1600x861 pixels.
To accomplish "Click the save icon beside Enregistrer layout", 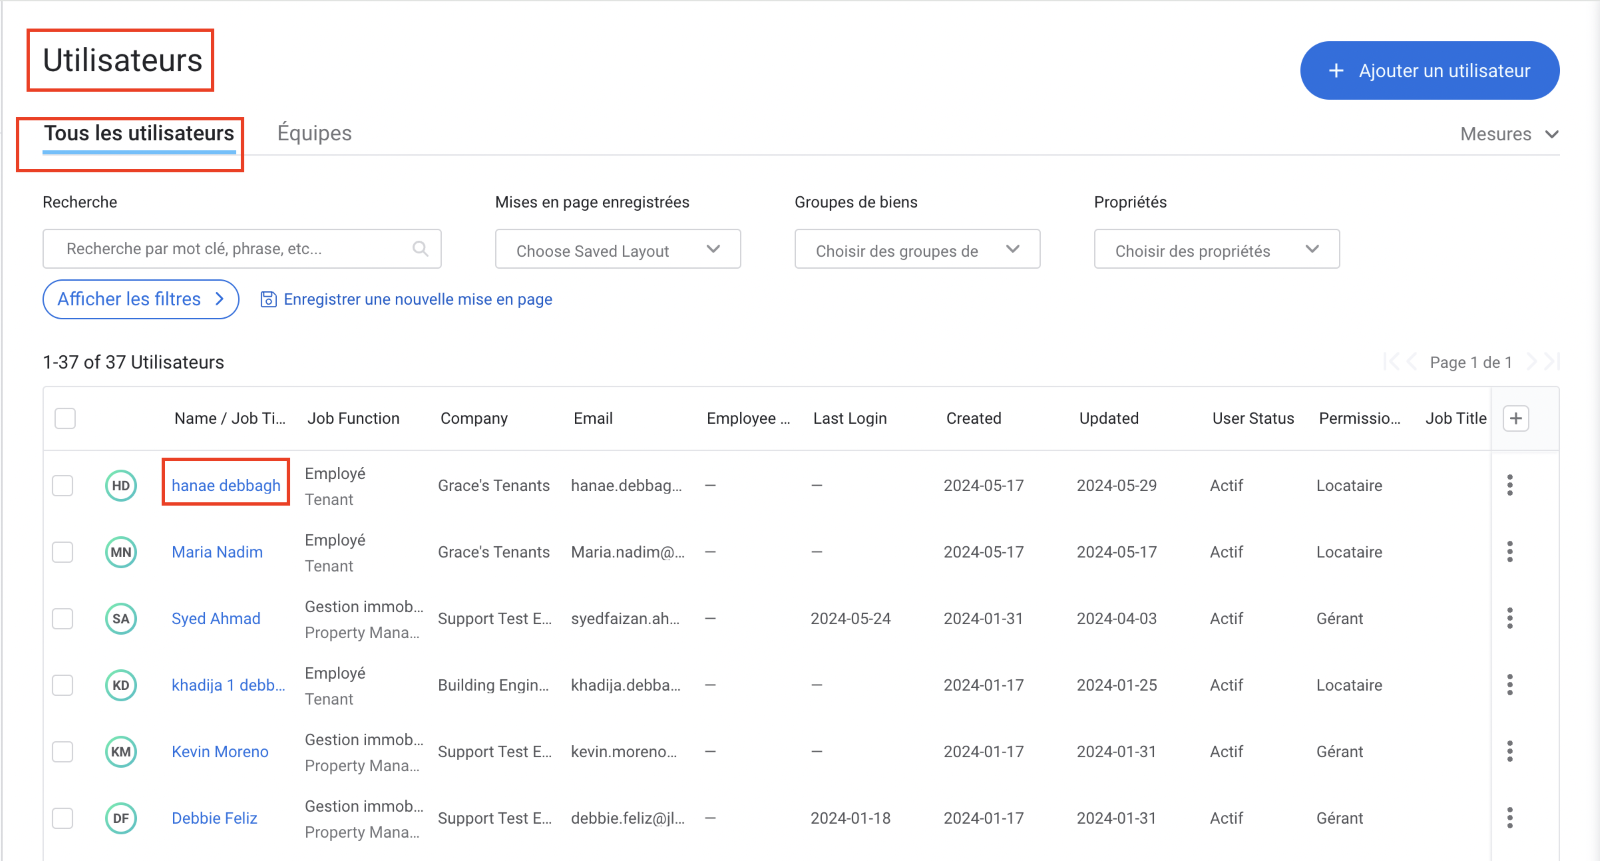I will [x=268, y=299].
